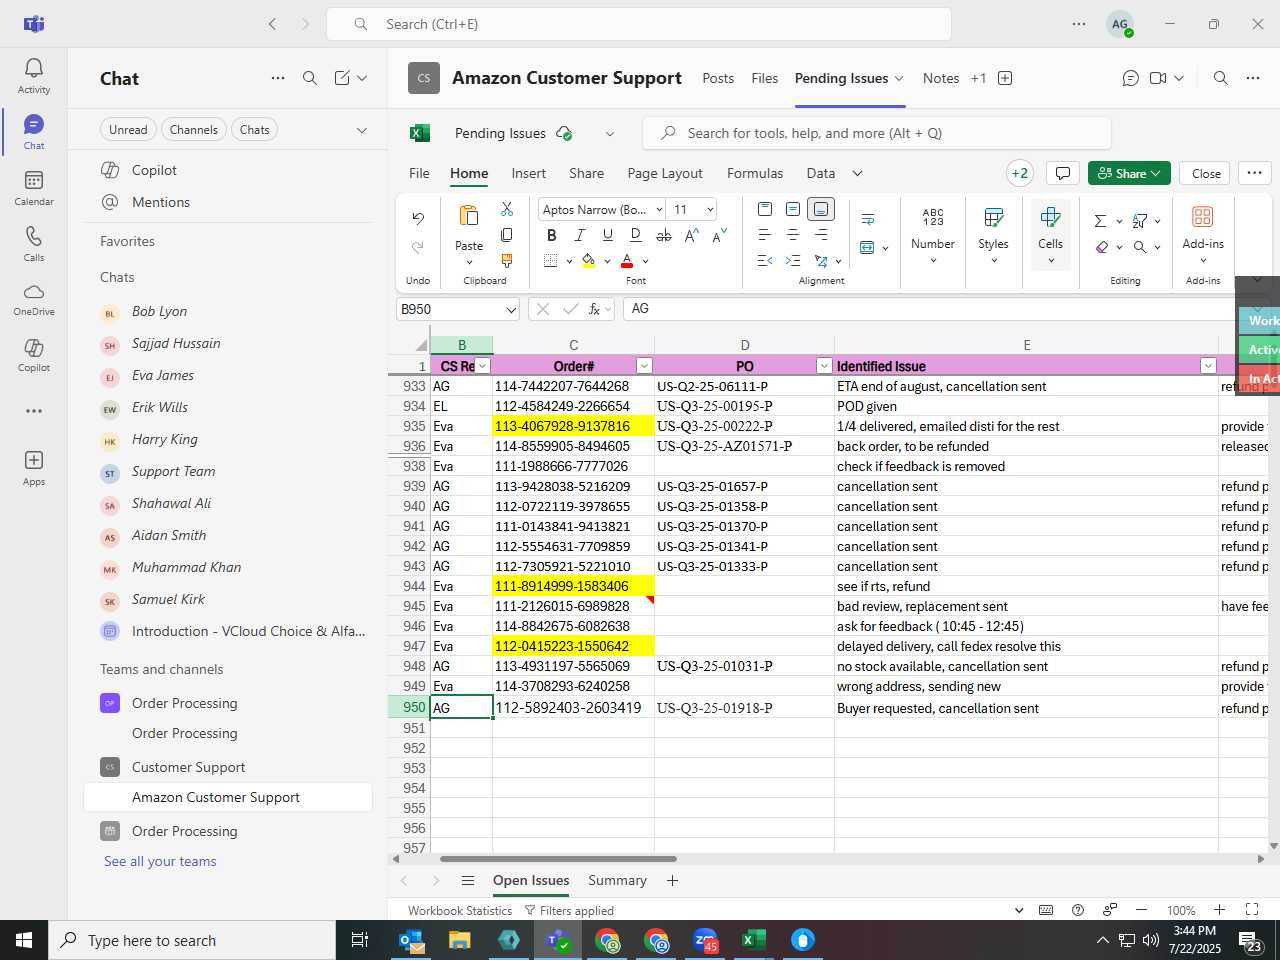The width and height of the screenshot is (1280, 960).
Task: Click the green Share button
Action: [x=1129, y=173]
